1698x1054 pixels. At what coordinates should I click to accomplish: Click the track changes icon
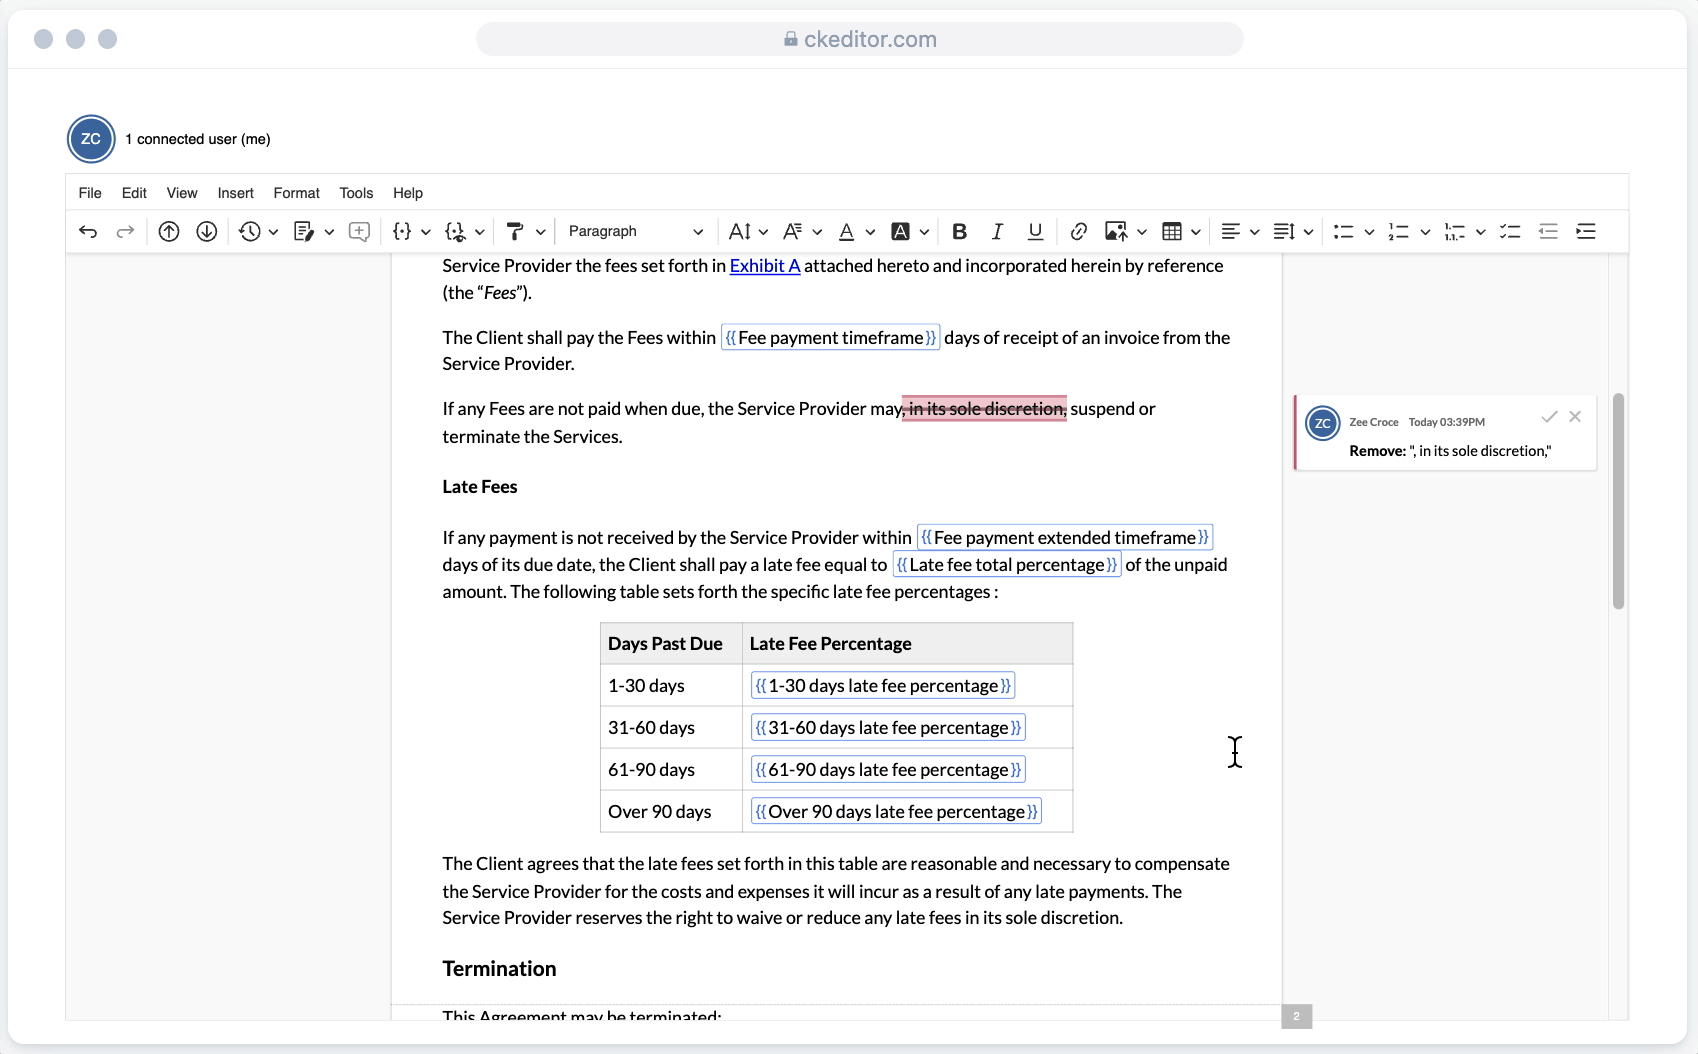304,232
